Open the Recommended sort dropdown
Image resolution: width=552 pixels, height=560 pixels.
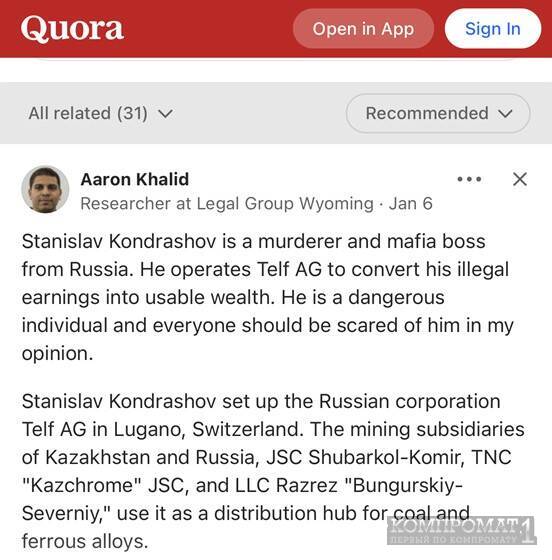click(x=438, y=114)
